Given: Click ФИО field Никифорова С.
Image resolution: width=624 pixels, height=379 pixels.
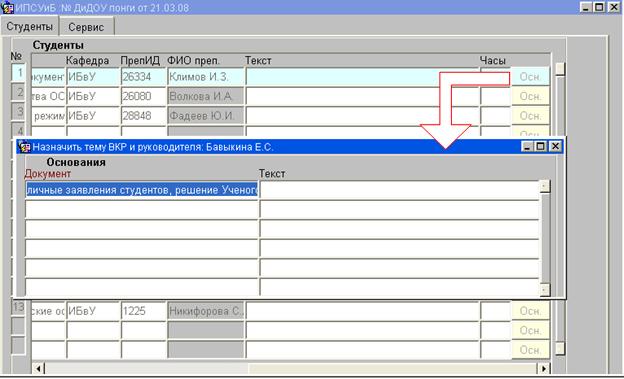Looking at the screenshot, I should tap(205, 311).
